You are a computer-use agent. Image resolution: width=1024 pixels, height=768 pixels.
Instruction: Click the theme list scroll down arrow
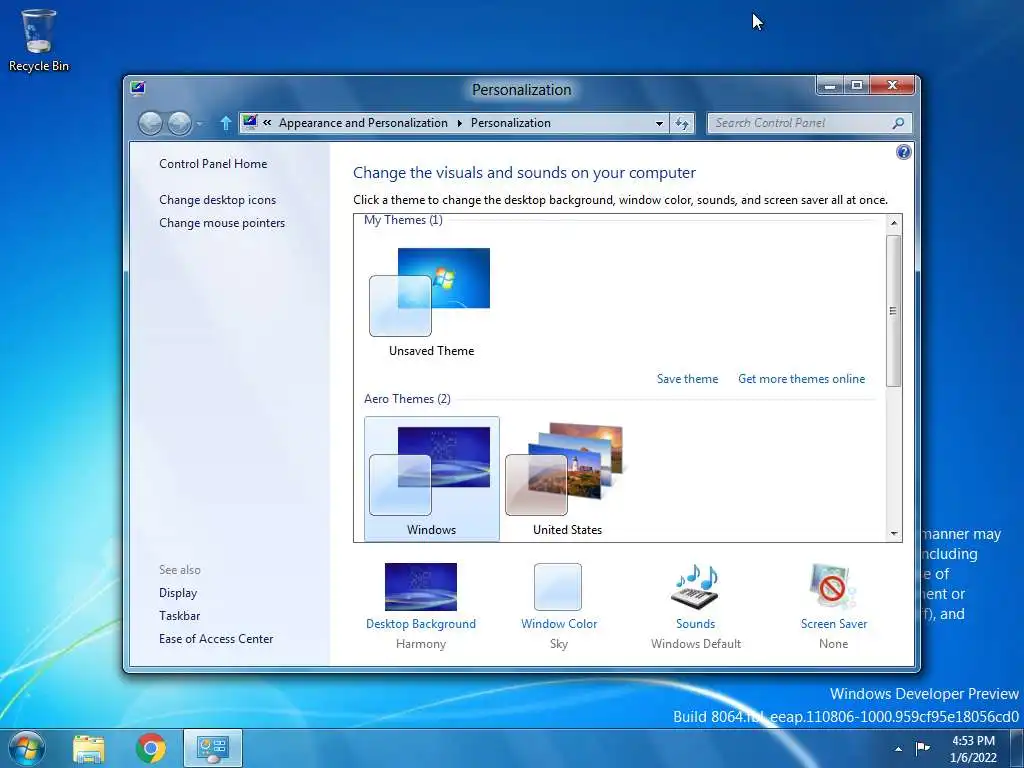tap(893, 534)
